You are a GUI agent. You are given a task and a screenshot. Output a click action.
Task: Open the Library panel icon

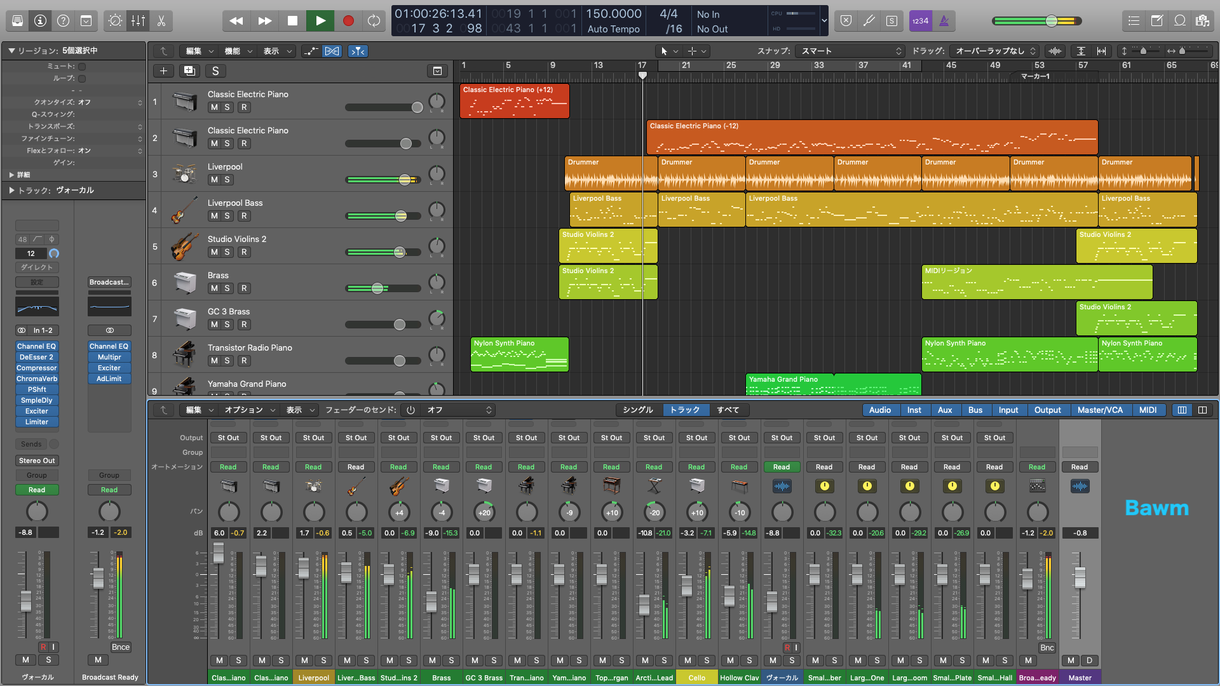[17, 21]
